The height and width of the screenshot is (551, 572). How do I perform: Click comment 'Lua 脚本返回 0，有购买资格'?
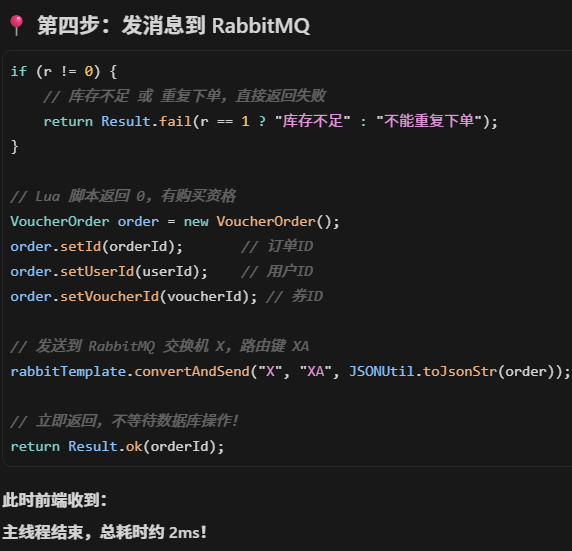pyautogui.click(x=123, y=196)
